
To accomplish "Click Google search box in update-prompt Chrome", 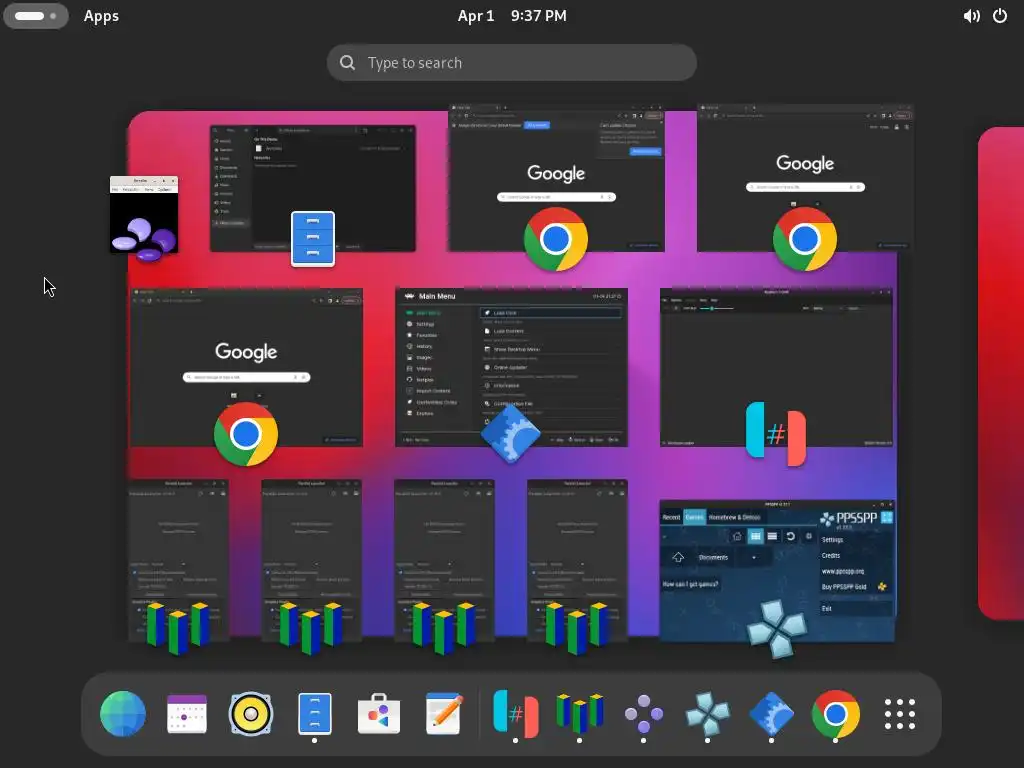I will coord(556,197).
